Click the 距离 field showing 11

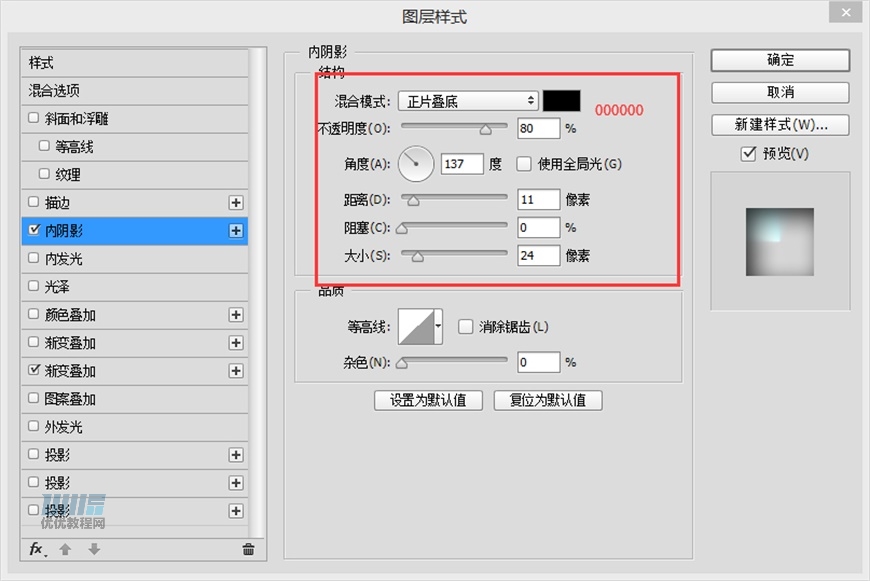click(x=538, y=199)
